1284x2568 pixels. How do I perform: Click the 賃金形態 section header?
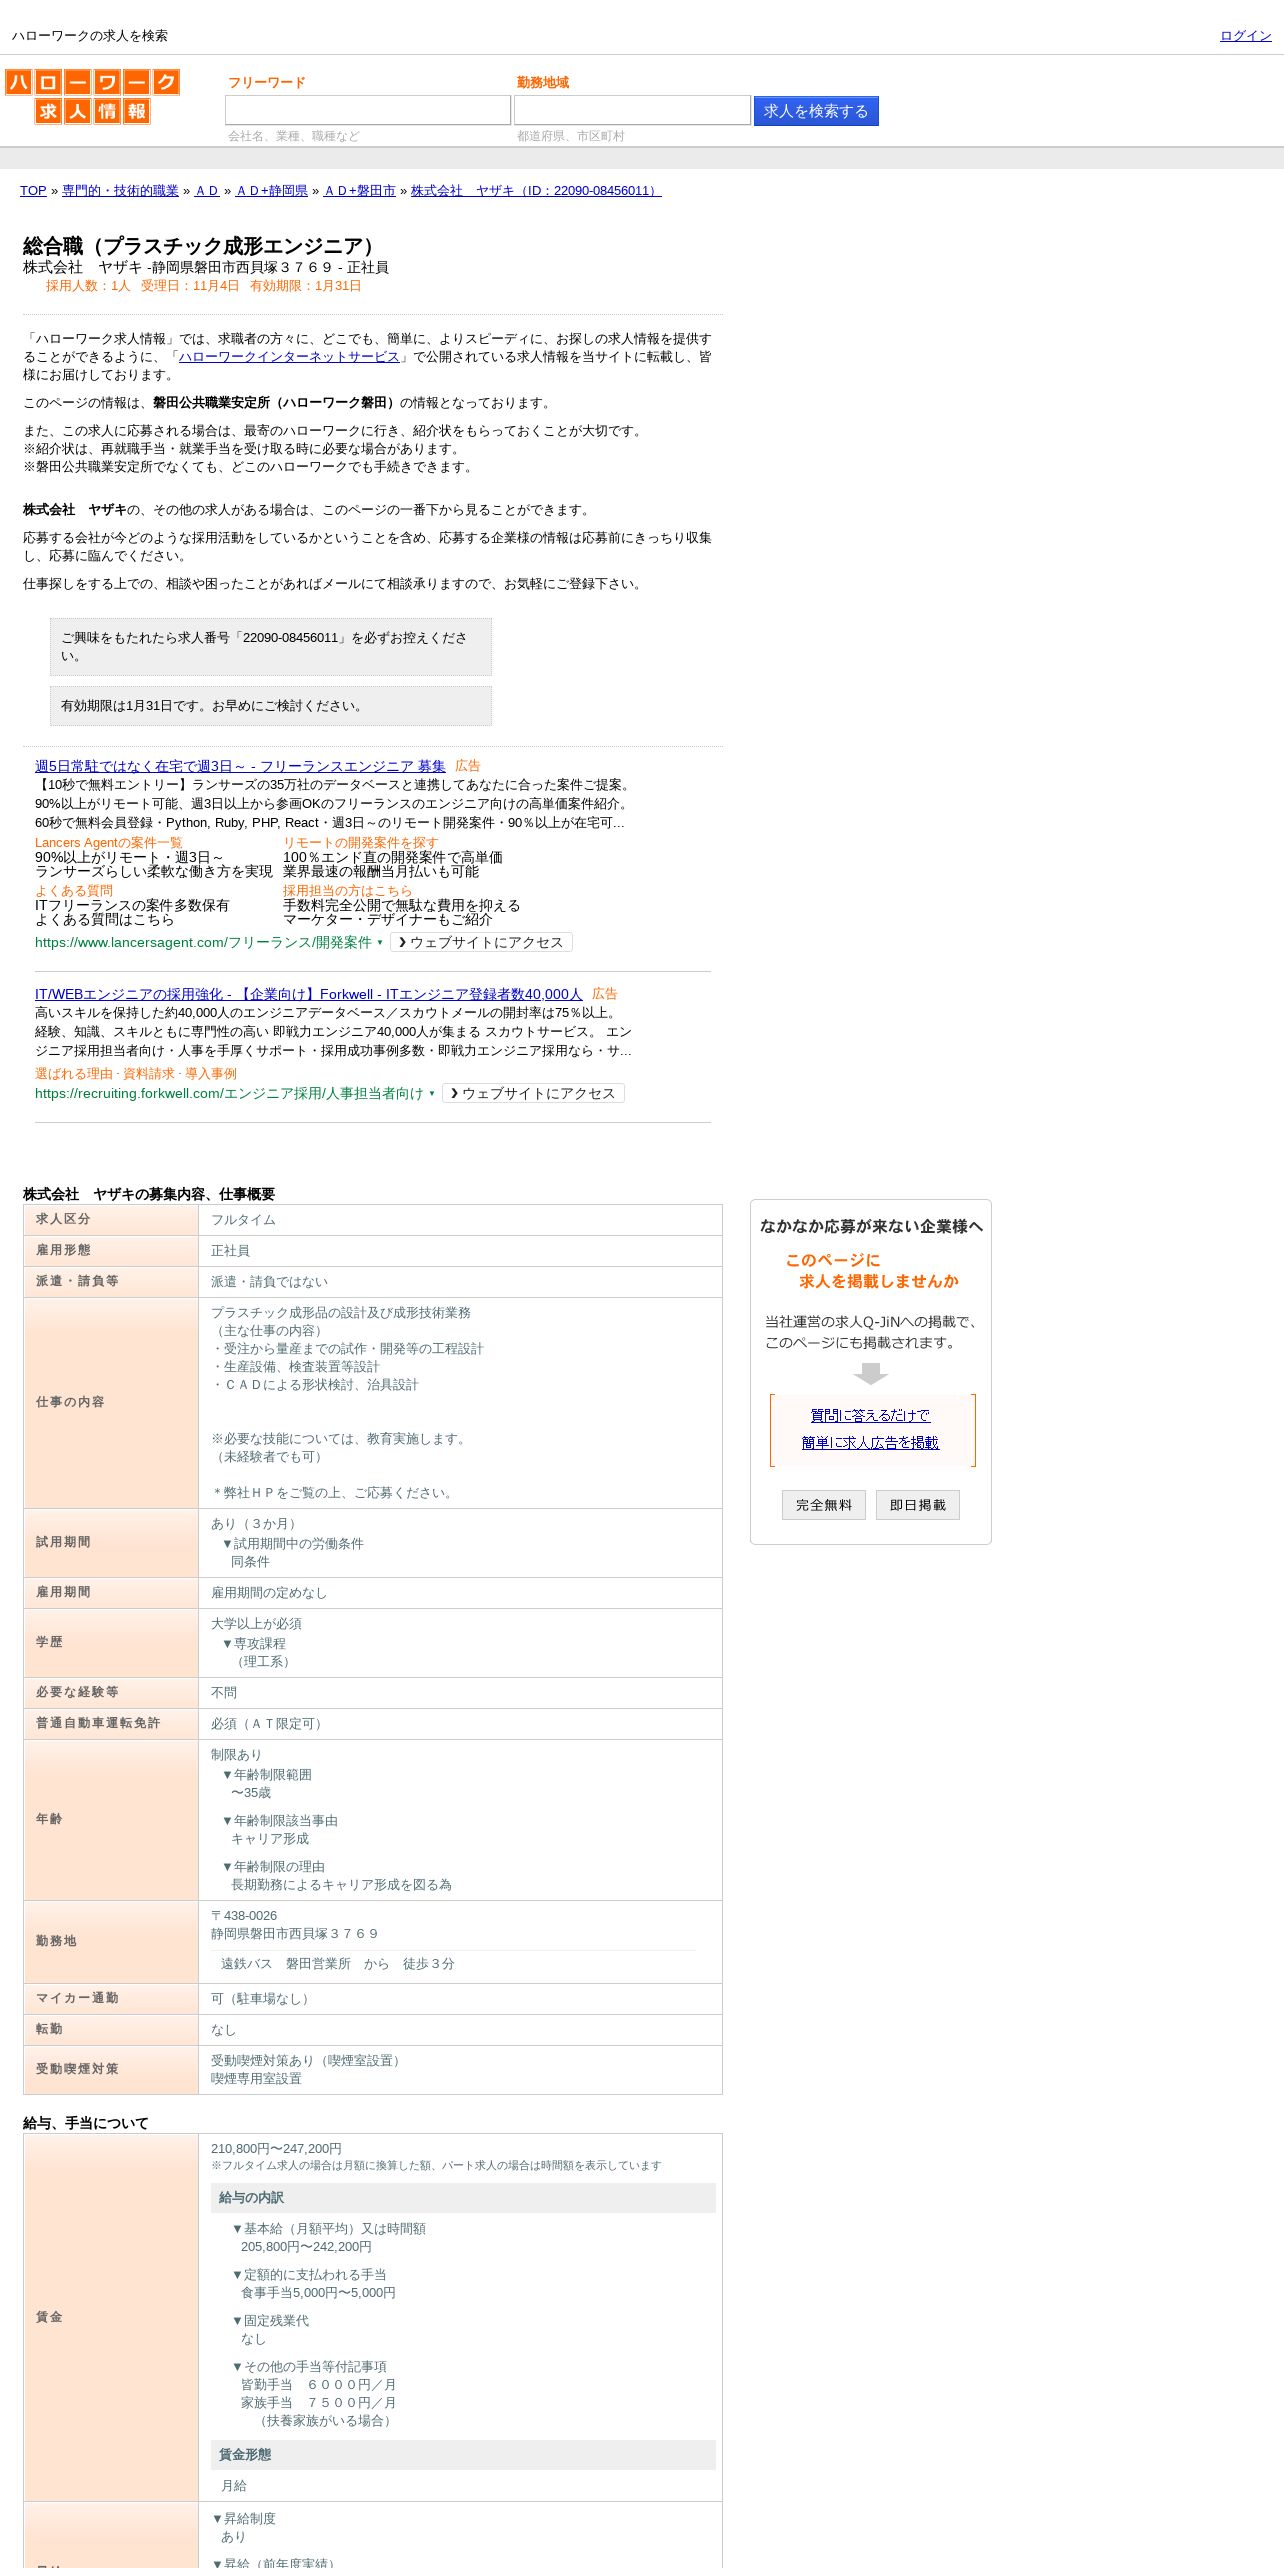coord(463,2455)
